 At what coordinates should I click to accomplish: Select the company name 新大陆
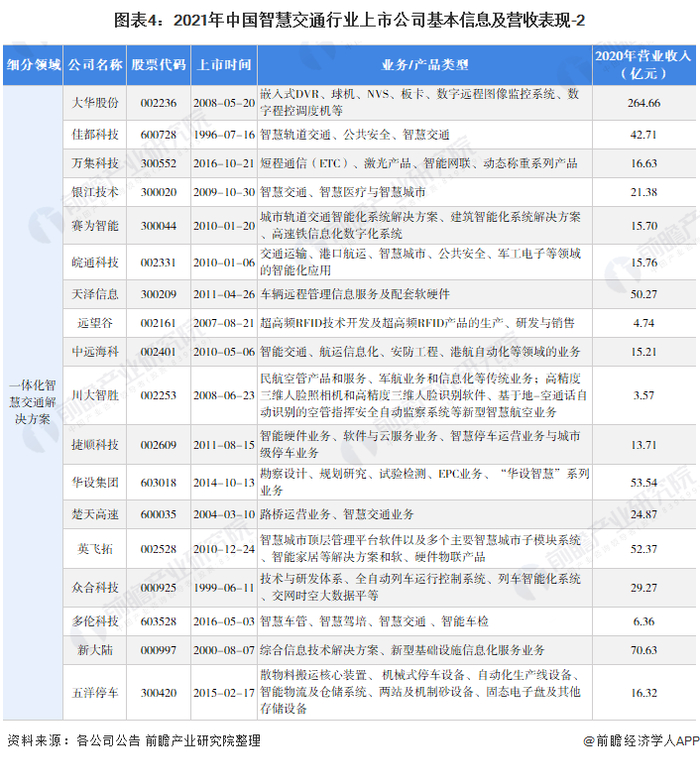coord(95,650)
